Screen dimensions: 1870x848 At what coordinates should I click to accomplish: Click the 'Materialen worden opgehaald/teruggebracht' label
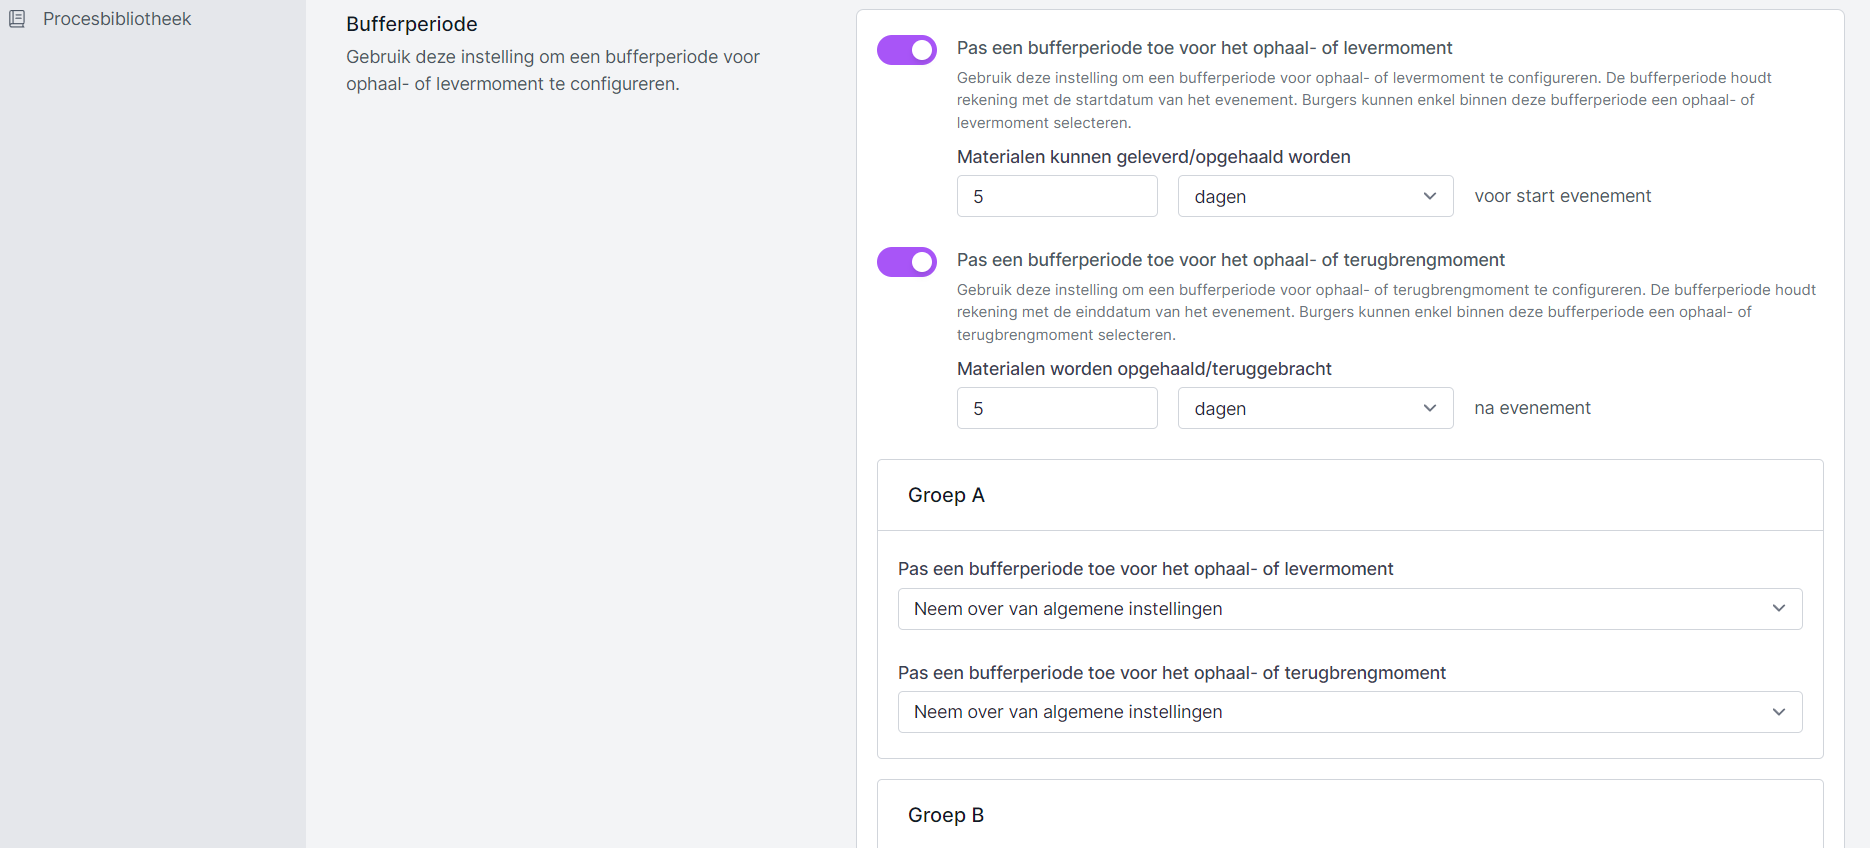(x=1143, y=369)
